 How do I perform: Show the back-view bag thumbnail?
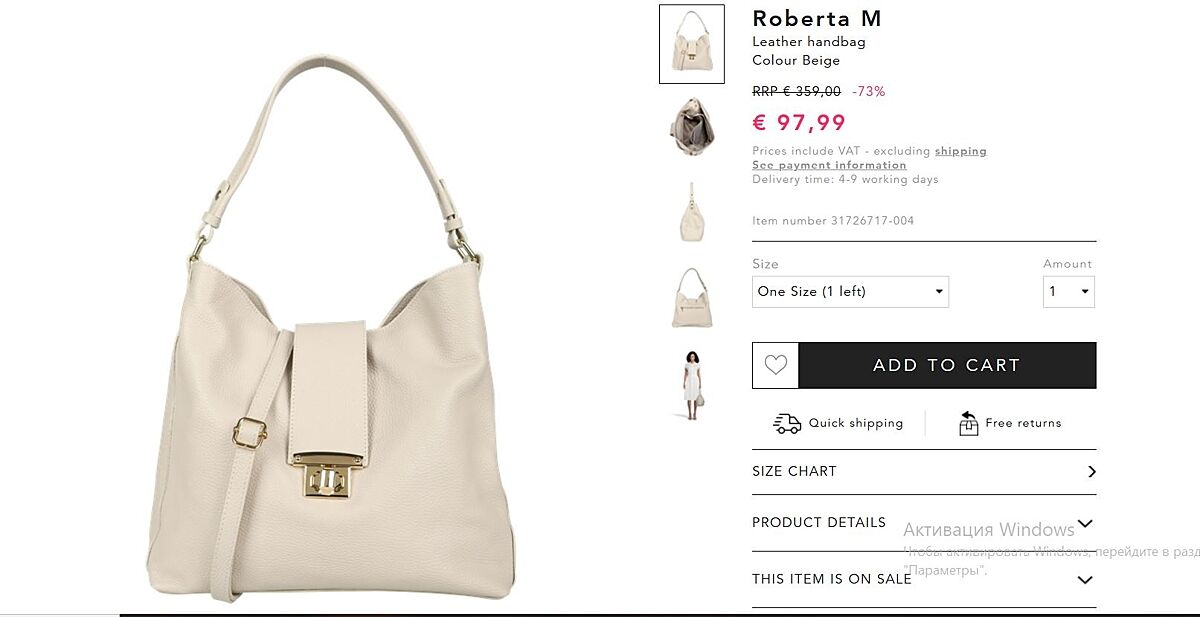click(692, 297)
